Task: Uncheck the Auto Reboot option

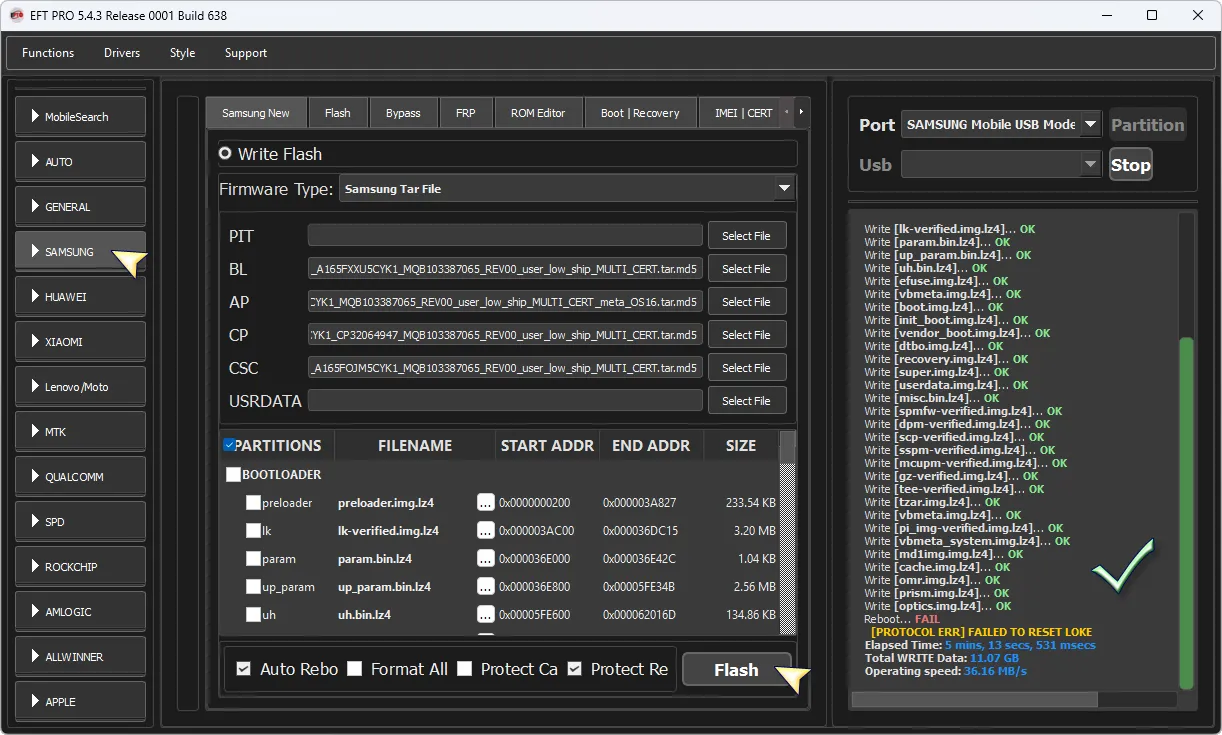Action: click(x=244, y=669)
